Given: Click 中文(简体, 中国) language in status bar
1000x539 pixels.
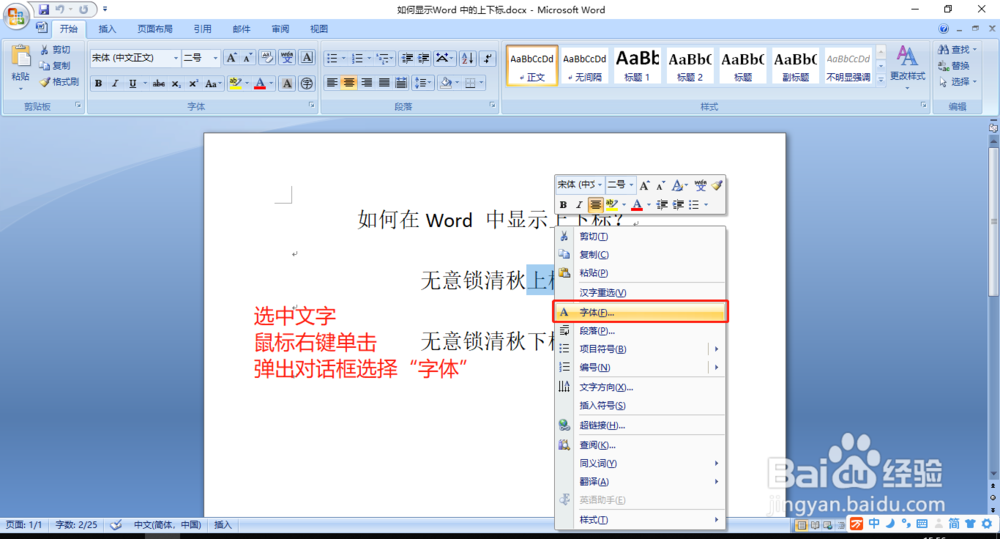Looking at the screenshot, I should click(167, 525).
